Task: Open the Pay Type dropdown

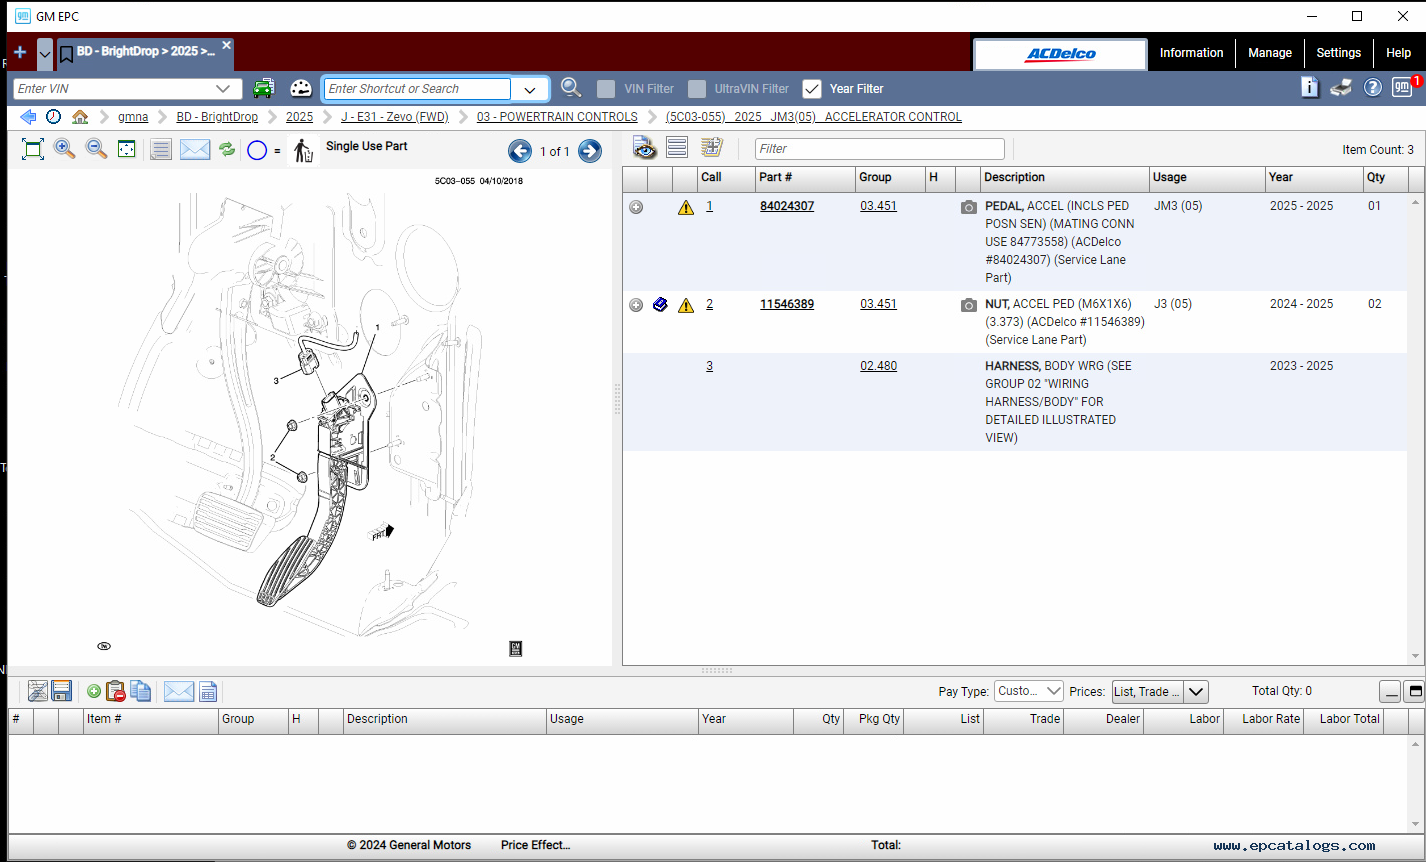Action: click(1029, 691)
